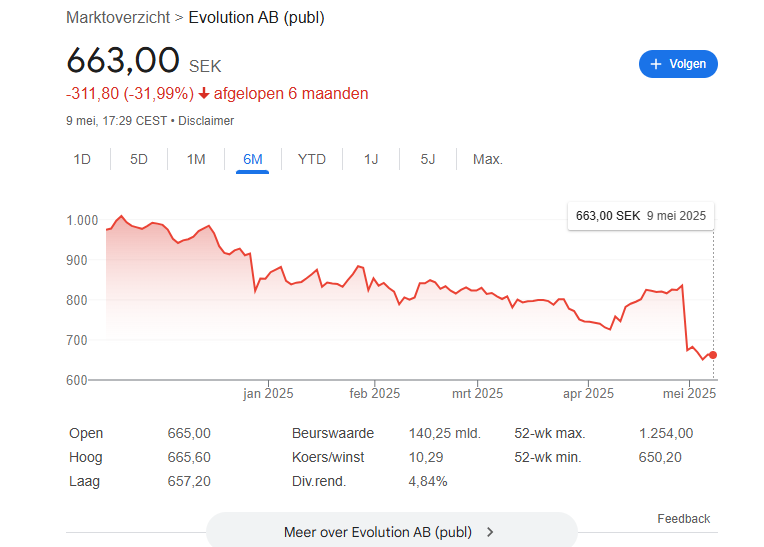764x547 pixels.
Task: Click the 663,00 SEK 9 mei 2025 tooltip
Action: click(x=641, y=216)
